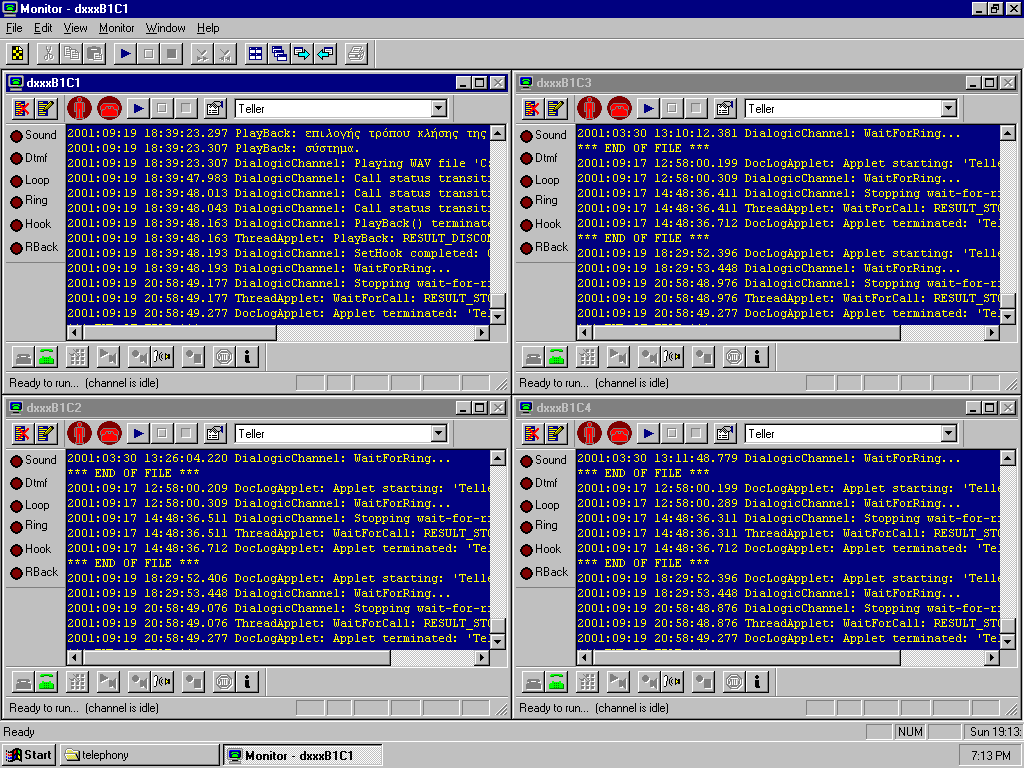Toggle the Ring indicator in dxxxB1C2
The image size is (1024, 768).
[x=17, y=526]
